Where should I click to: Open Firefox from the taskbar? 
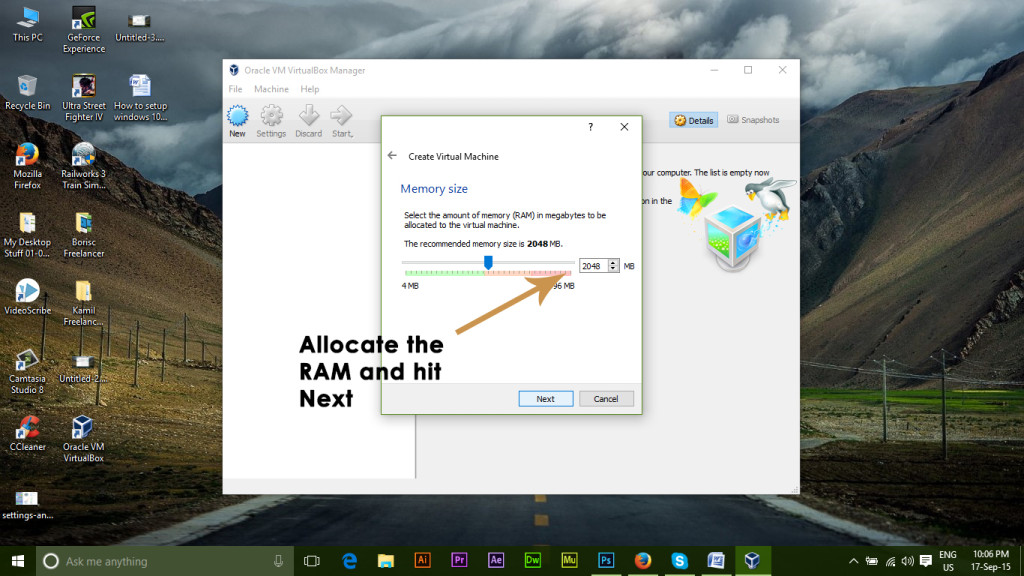tap(643, 561)
